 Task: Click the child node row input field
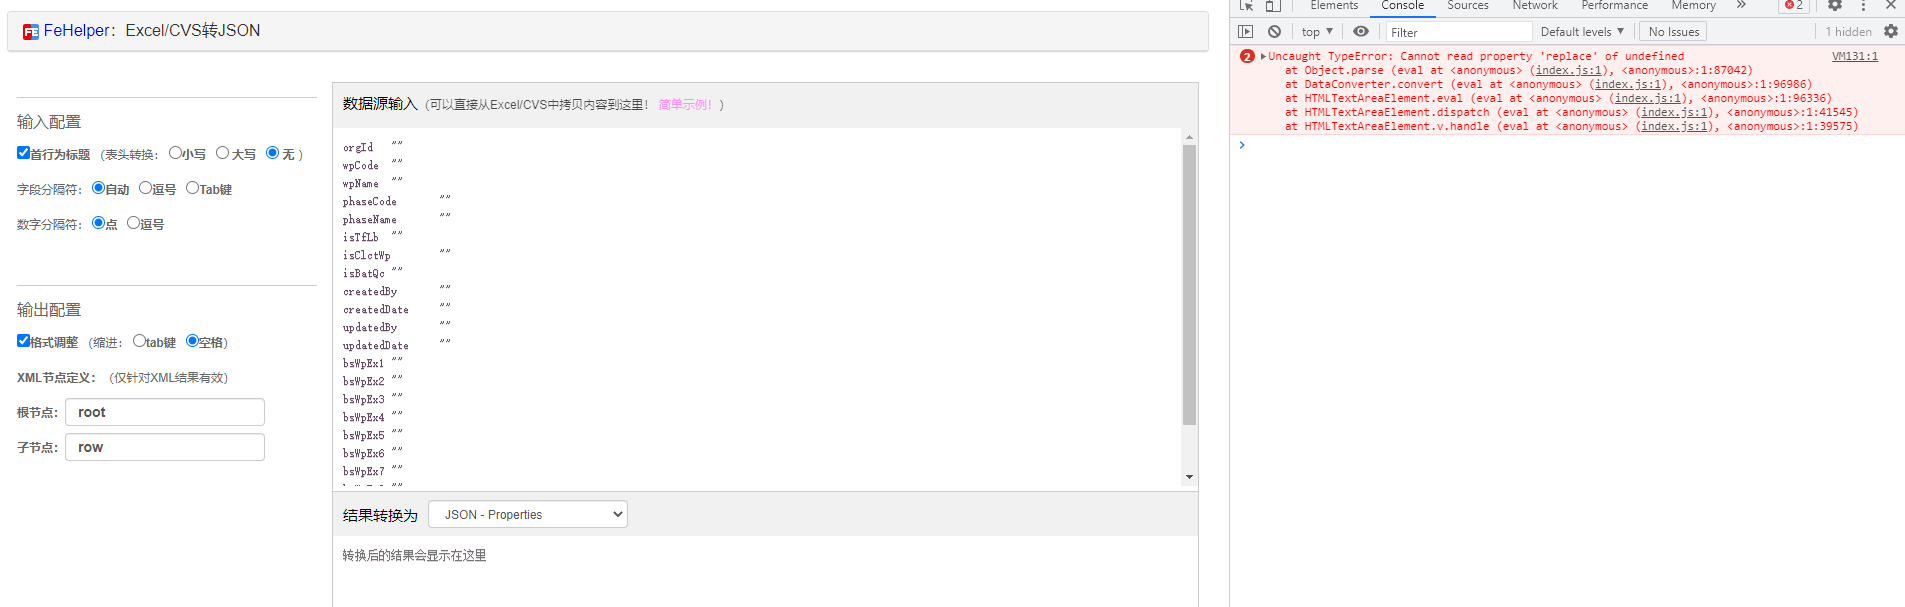coord(165,447)
